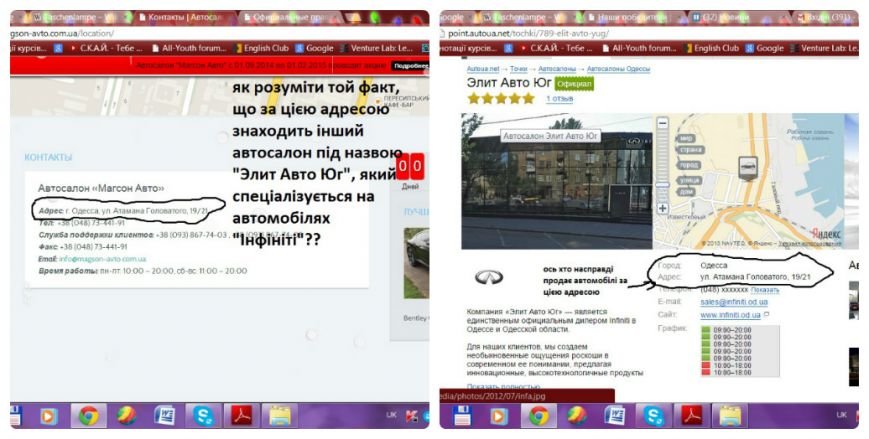Click the five-star rating under Элит Авто Юг

(x=501, y=99)
